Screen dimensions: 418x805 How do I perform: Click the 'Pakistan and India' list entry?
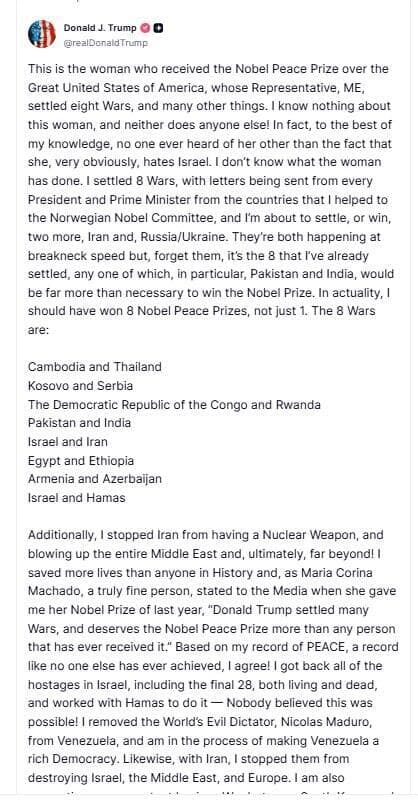point(80,423)
